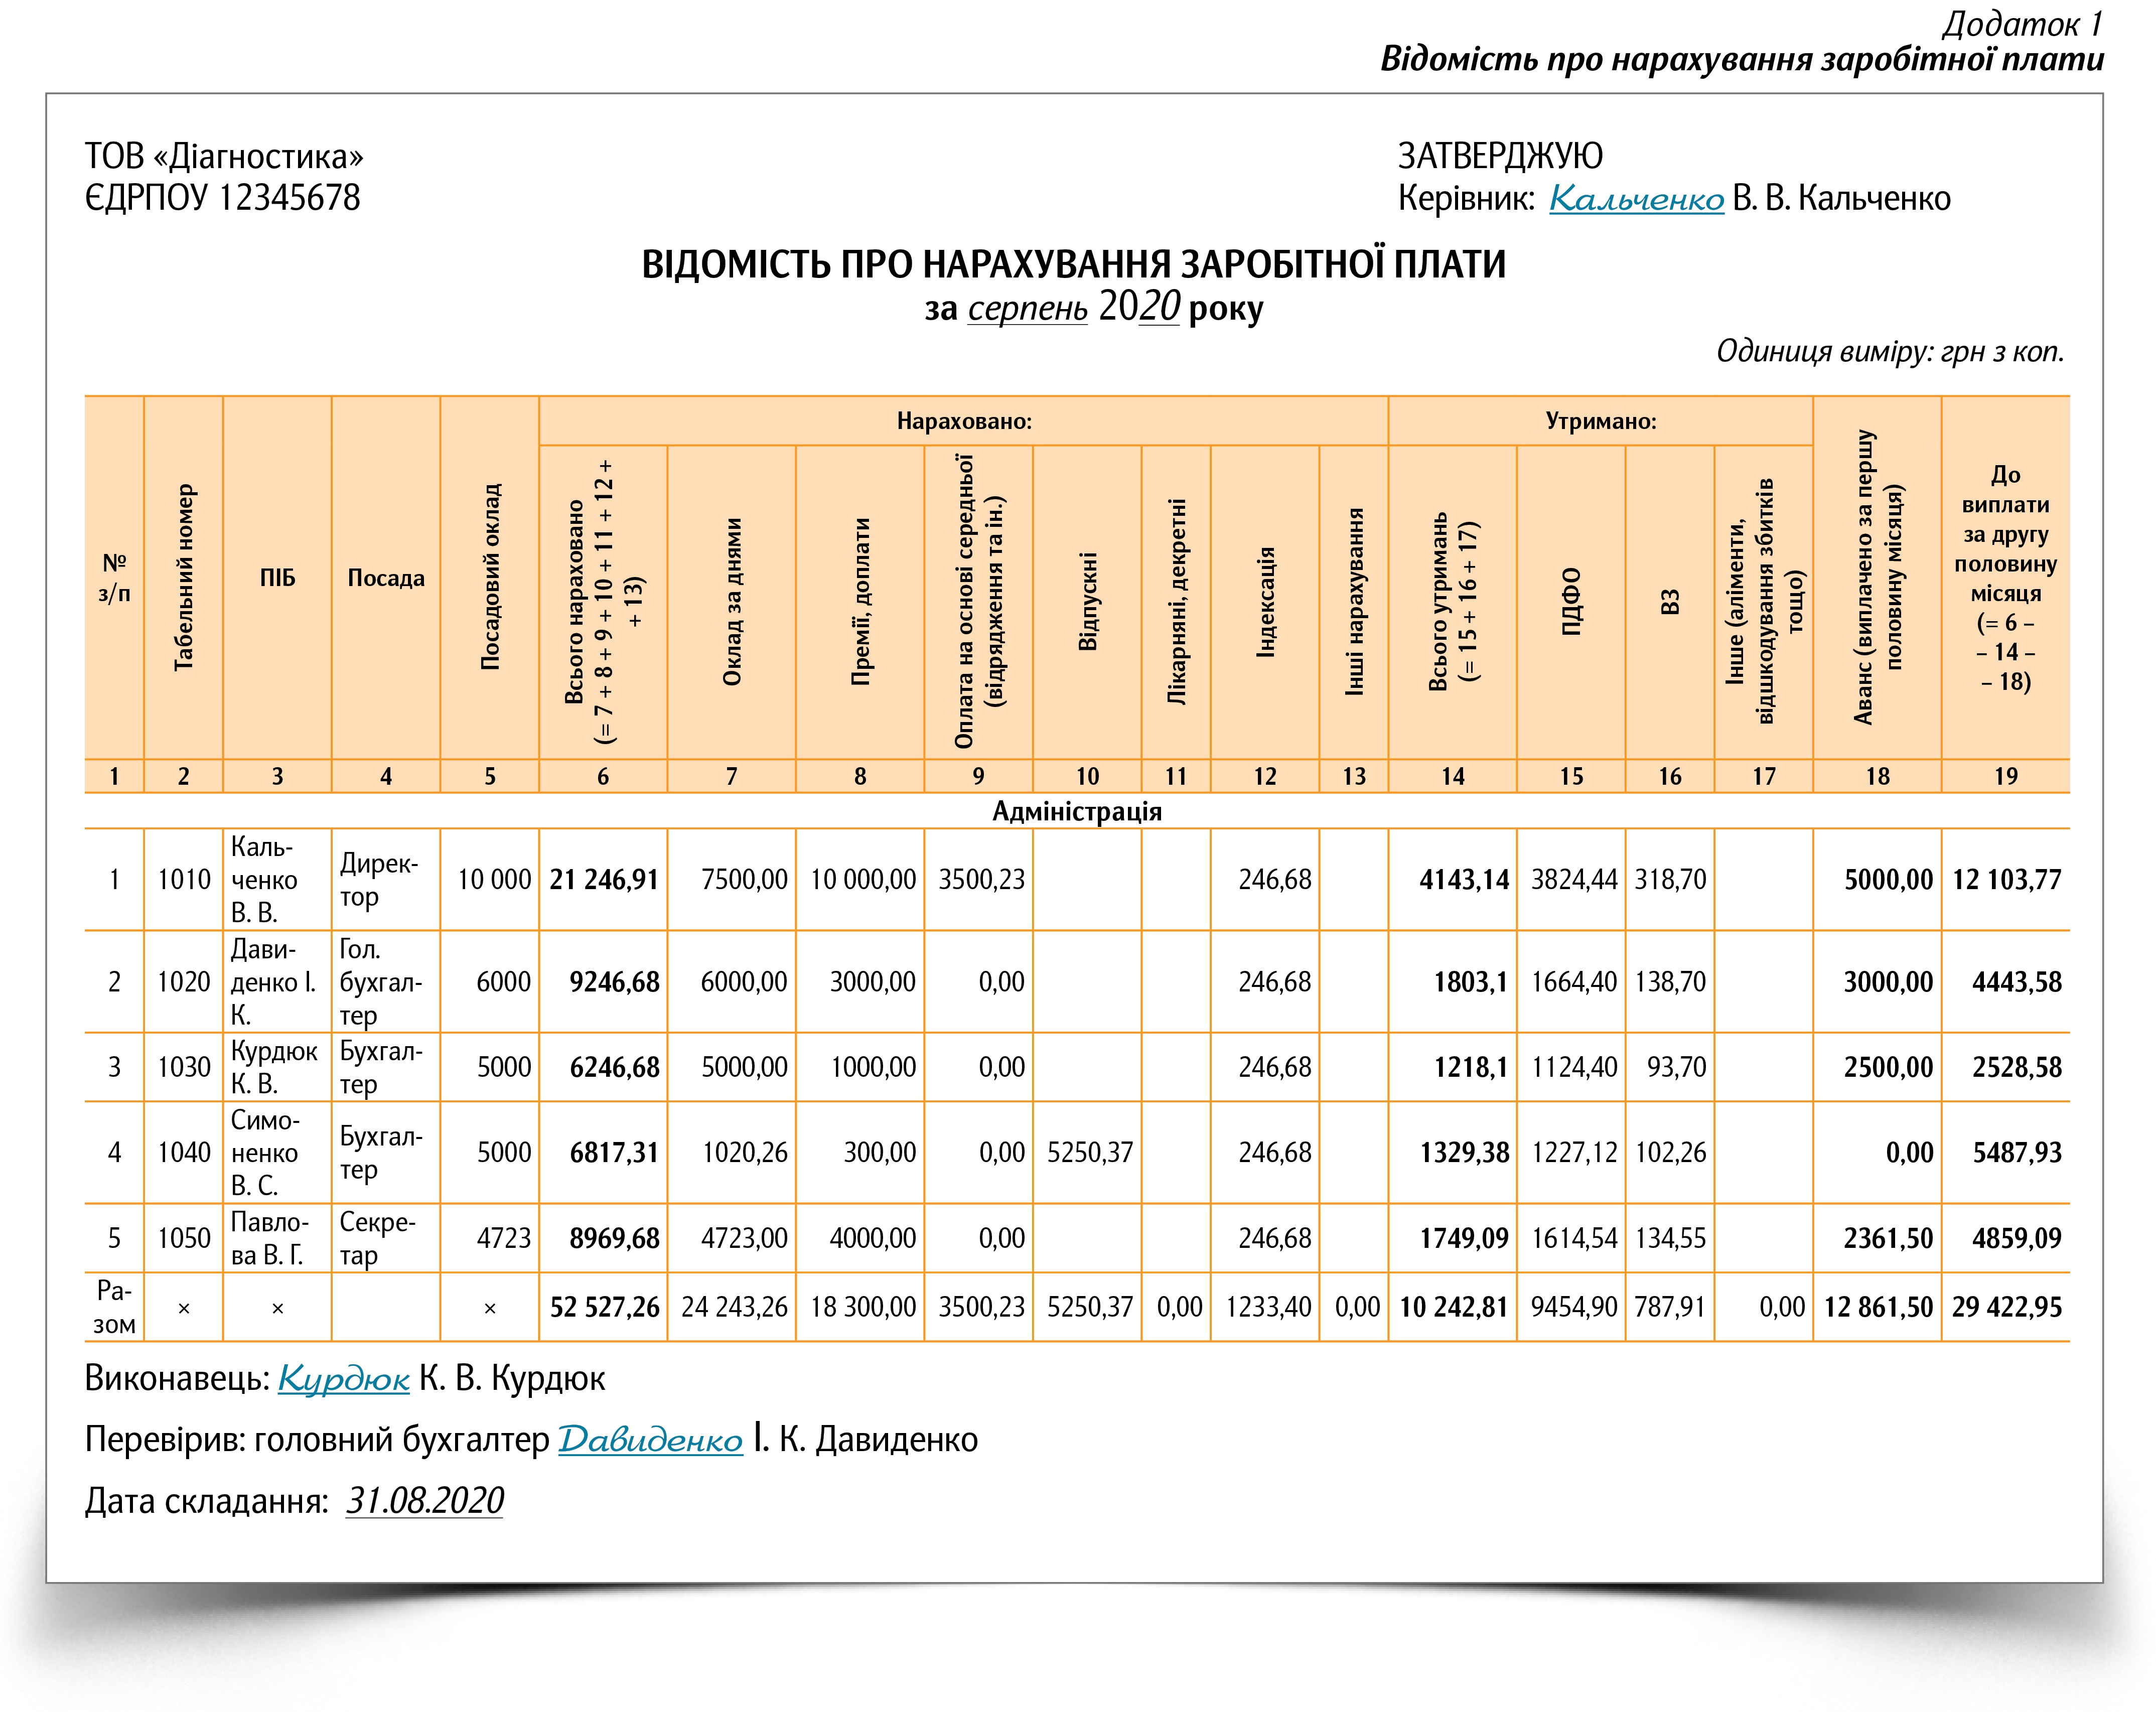Click the Нараховано: column group header

(964, 421)
